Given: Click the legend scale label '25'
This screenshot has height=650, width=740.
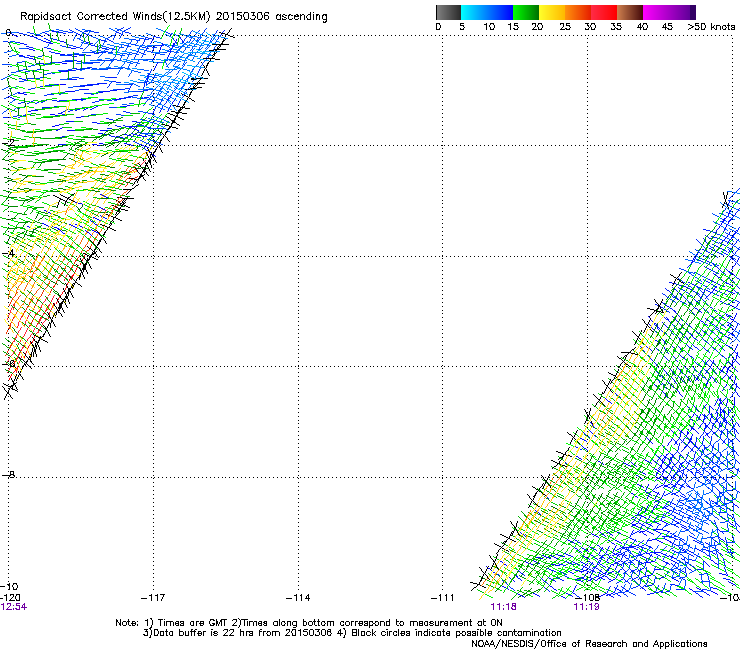Looking at the screenshot, I should (x=565, y=27).
